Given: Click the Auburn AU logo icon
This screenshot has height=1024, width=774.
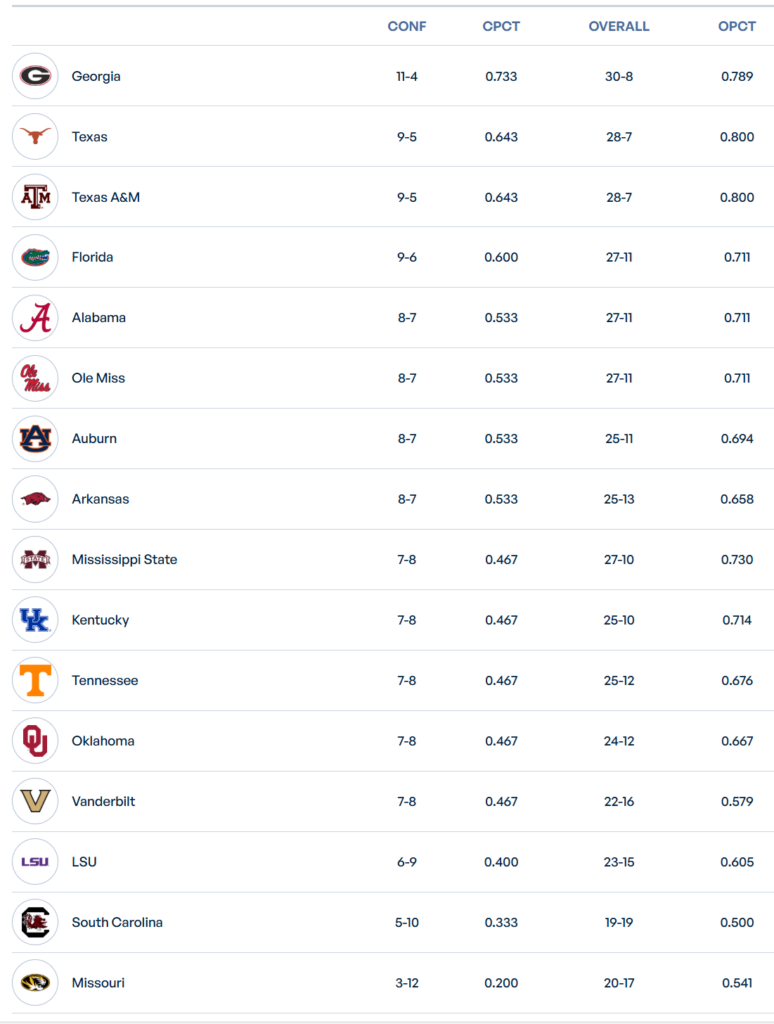Looking at the screenshot, I should coord(35,439).
